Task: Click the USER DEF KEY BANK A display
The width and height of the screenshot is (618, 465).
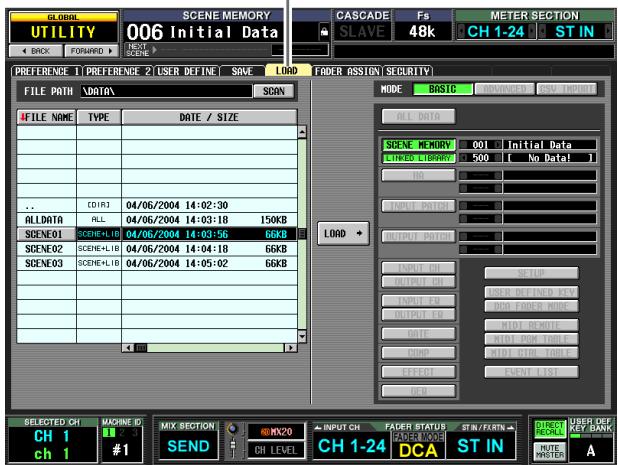Action: pyautogui.click(x=590, y=450)
